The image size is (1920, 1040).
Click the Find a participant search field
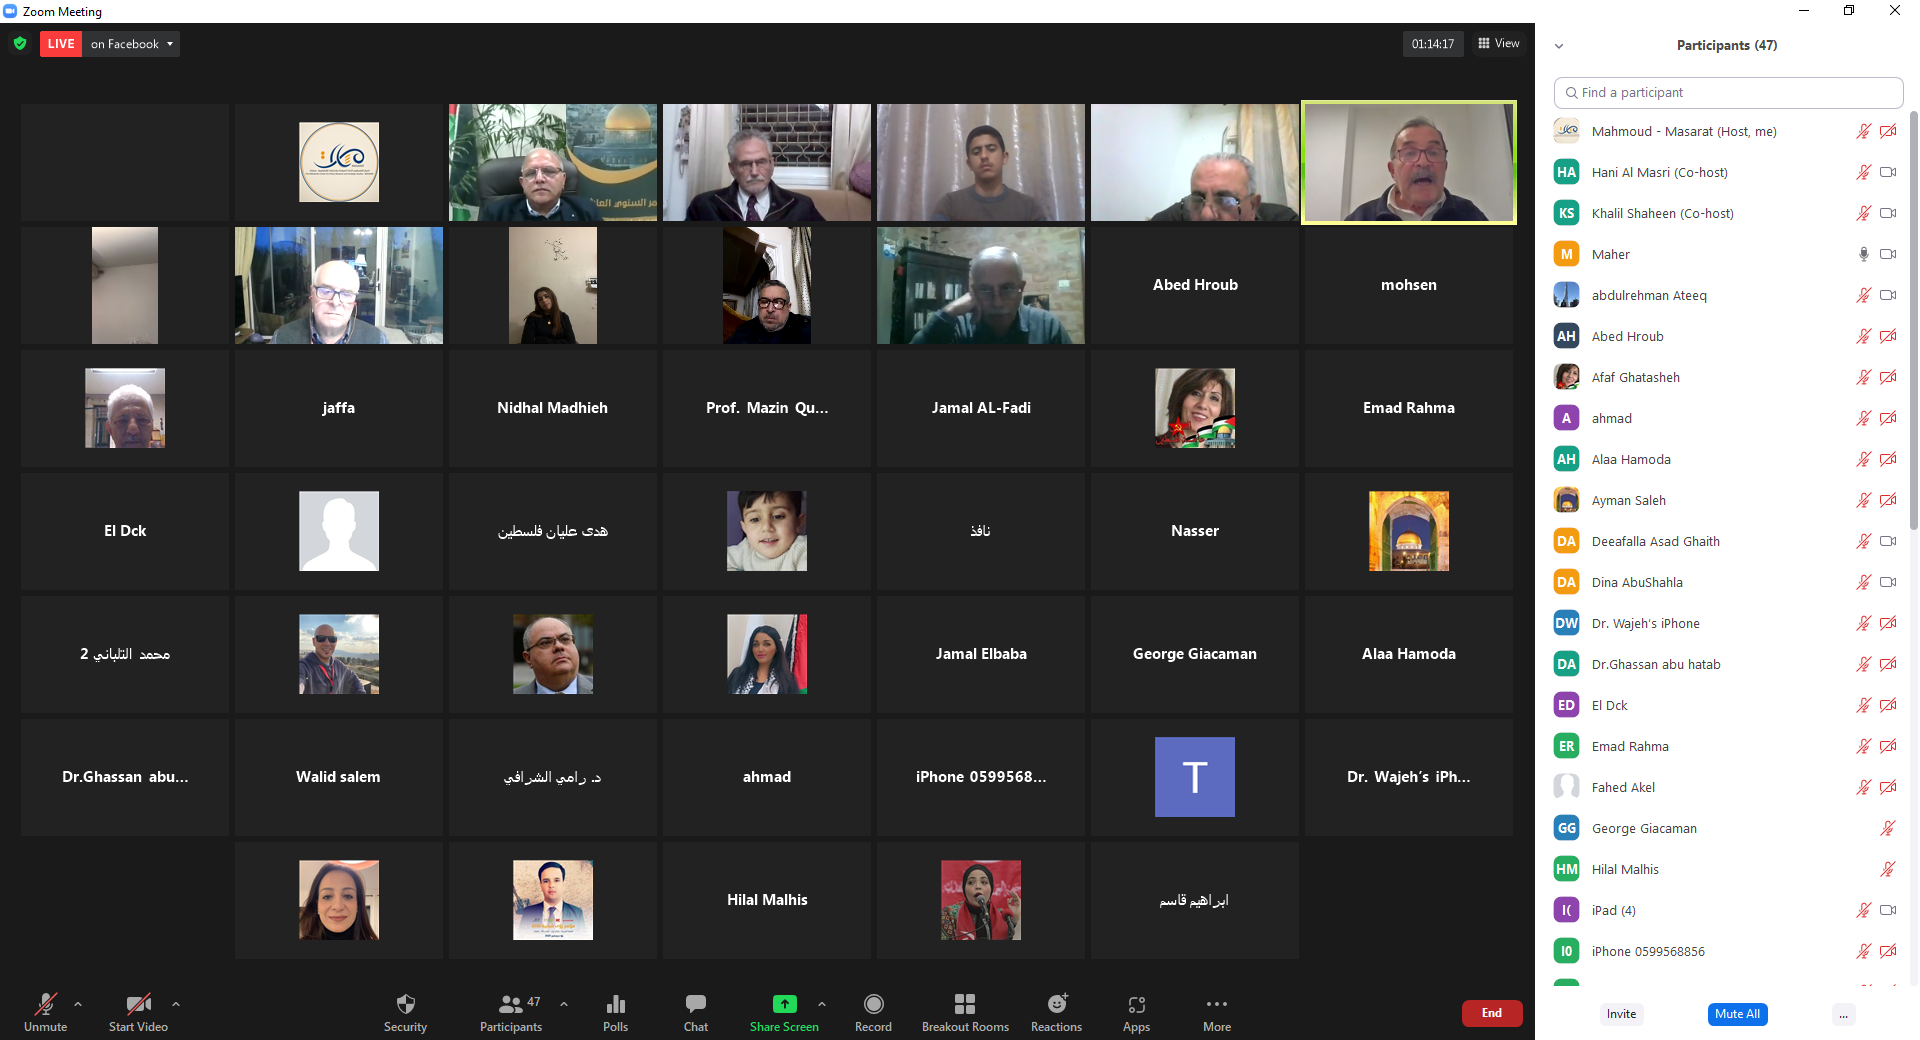1728,92
